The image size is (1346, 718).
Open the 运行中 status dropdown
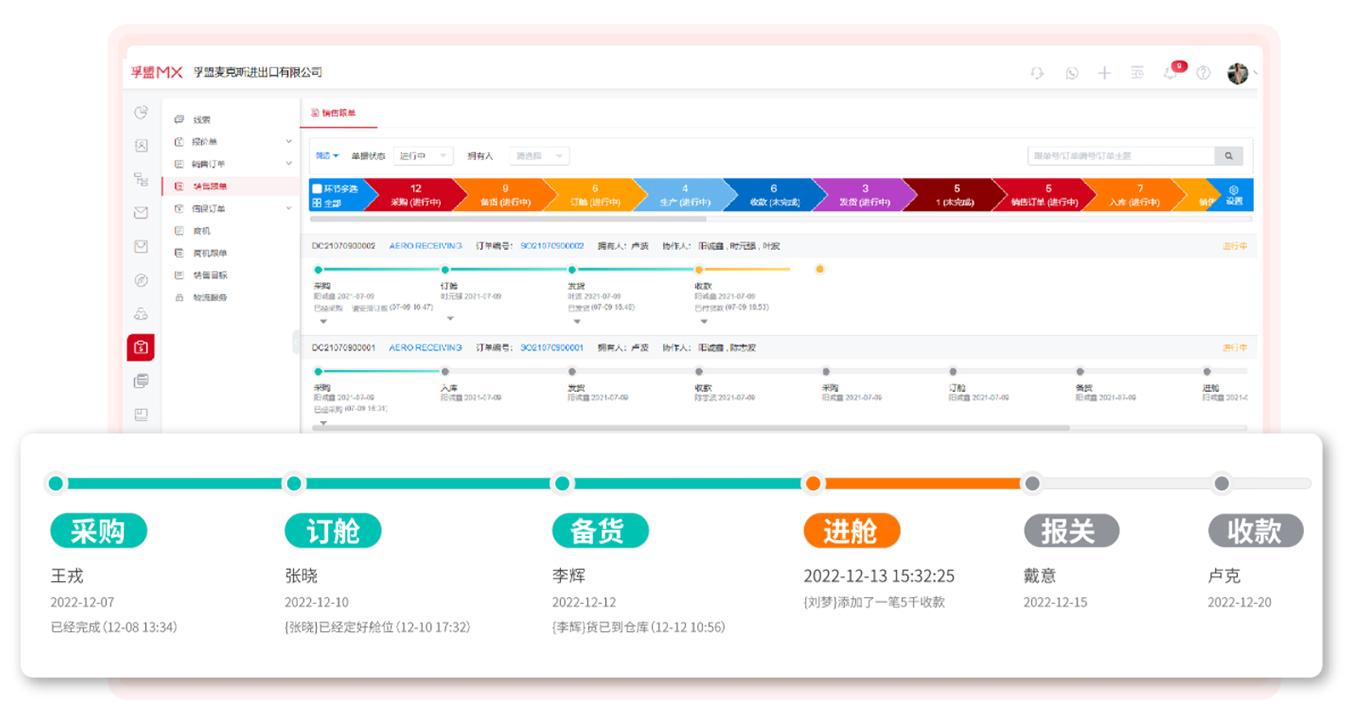pyautogui.click(x=422, y=155)
